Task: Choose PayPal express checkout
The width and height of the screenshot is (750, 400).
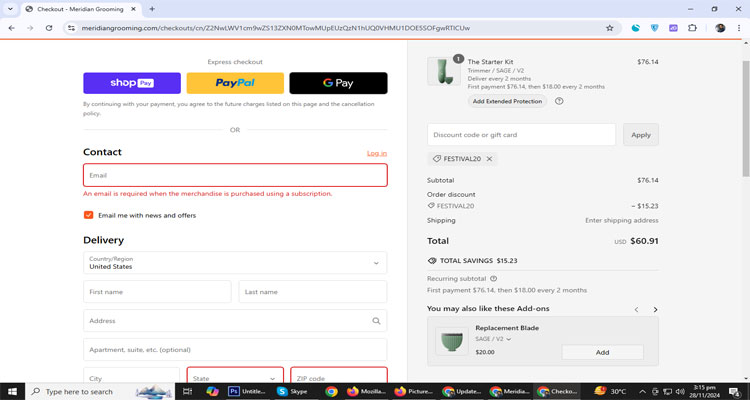Action: [x=235, y=83]
